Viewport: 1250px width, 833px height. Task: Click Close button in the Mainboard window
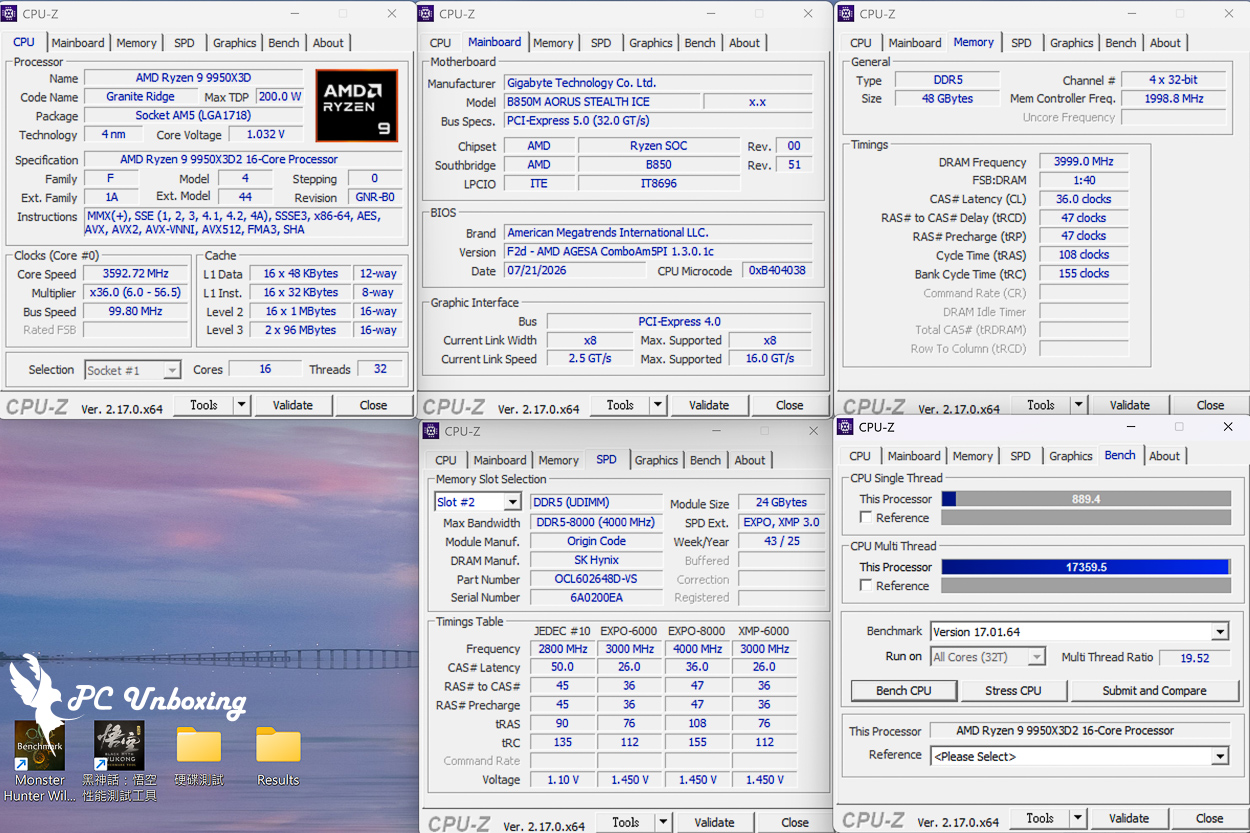[789, 405]
